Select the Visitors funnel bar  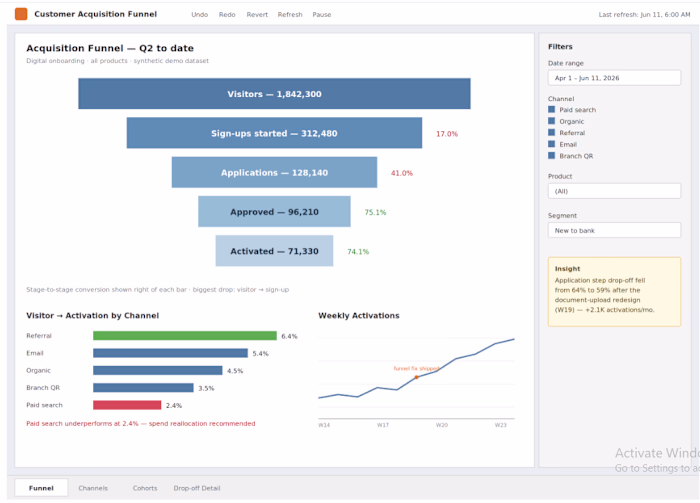click(x=274, y=94)
